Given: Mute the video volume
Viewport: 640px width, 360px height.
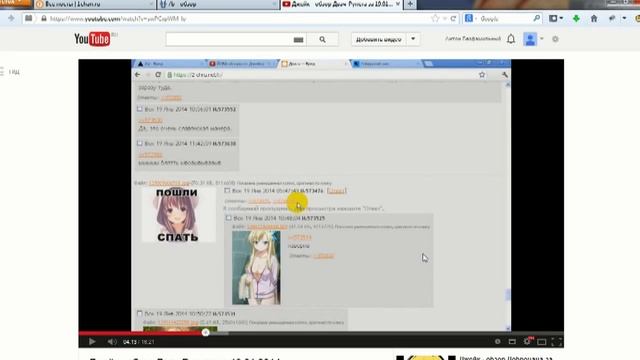Looking at the screenshot, I should (x=111, y=342).
